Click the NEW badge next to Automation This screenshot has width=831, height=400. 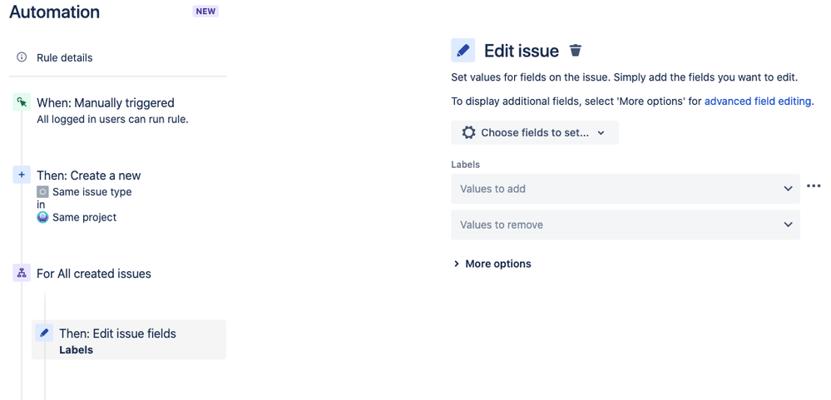pyautogui.click(x=206, y=11)
